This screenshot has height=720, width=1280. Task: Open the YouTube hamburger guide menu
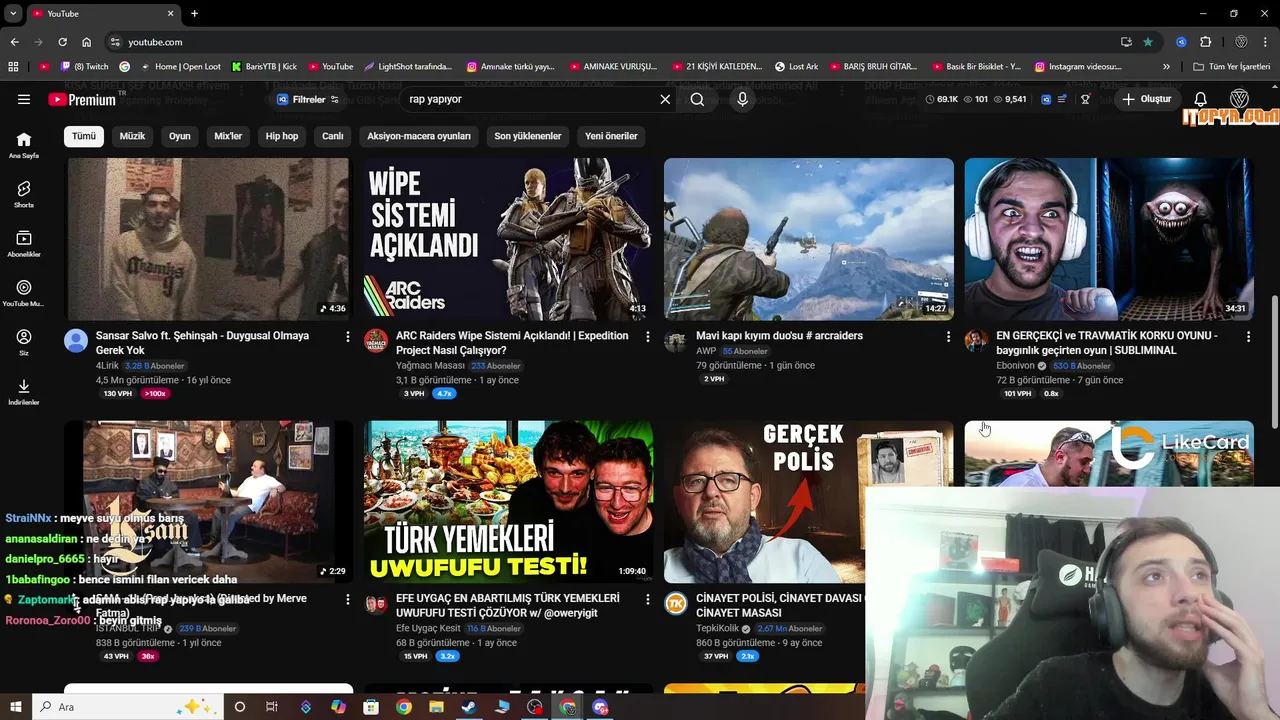click(24, 99)
